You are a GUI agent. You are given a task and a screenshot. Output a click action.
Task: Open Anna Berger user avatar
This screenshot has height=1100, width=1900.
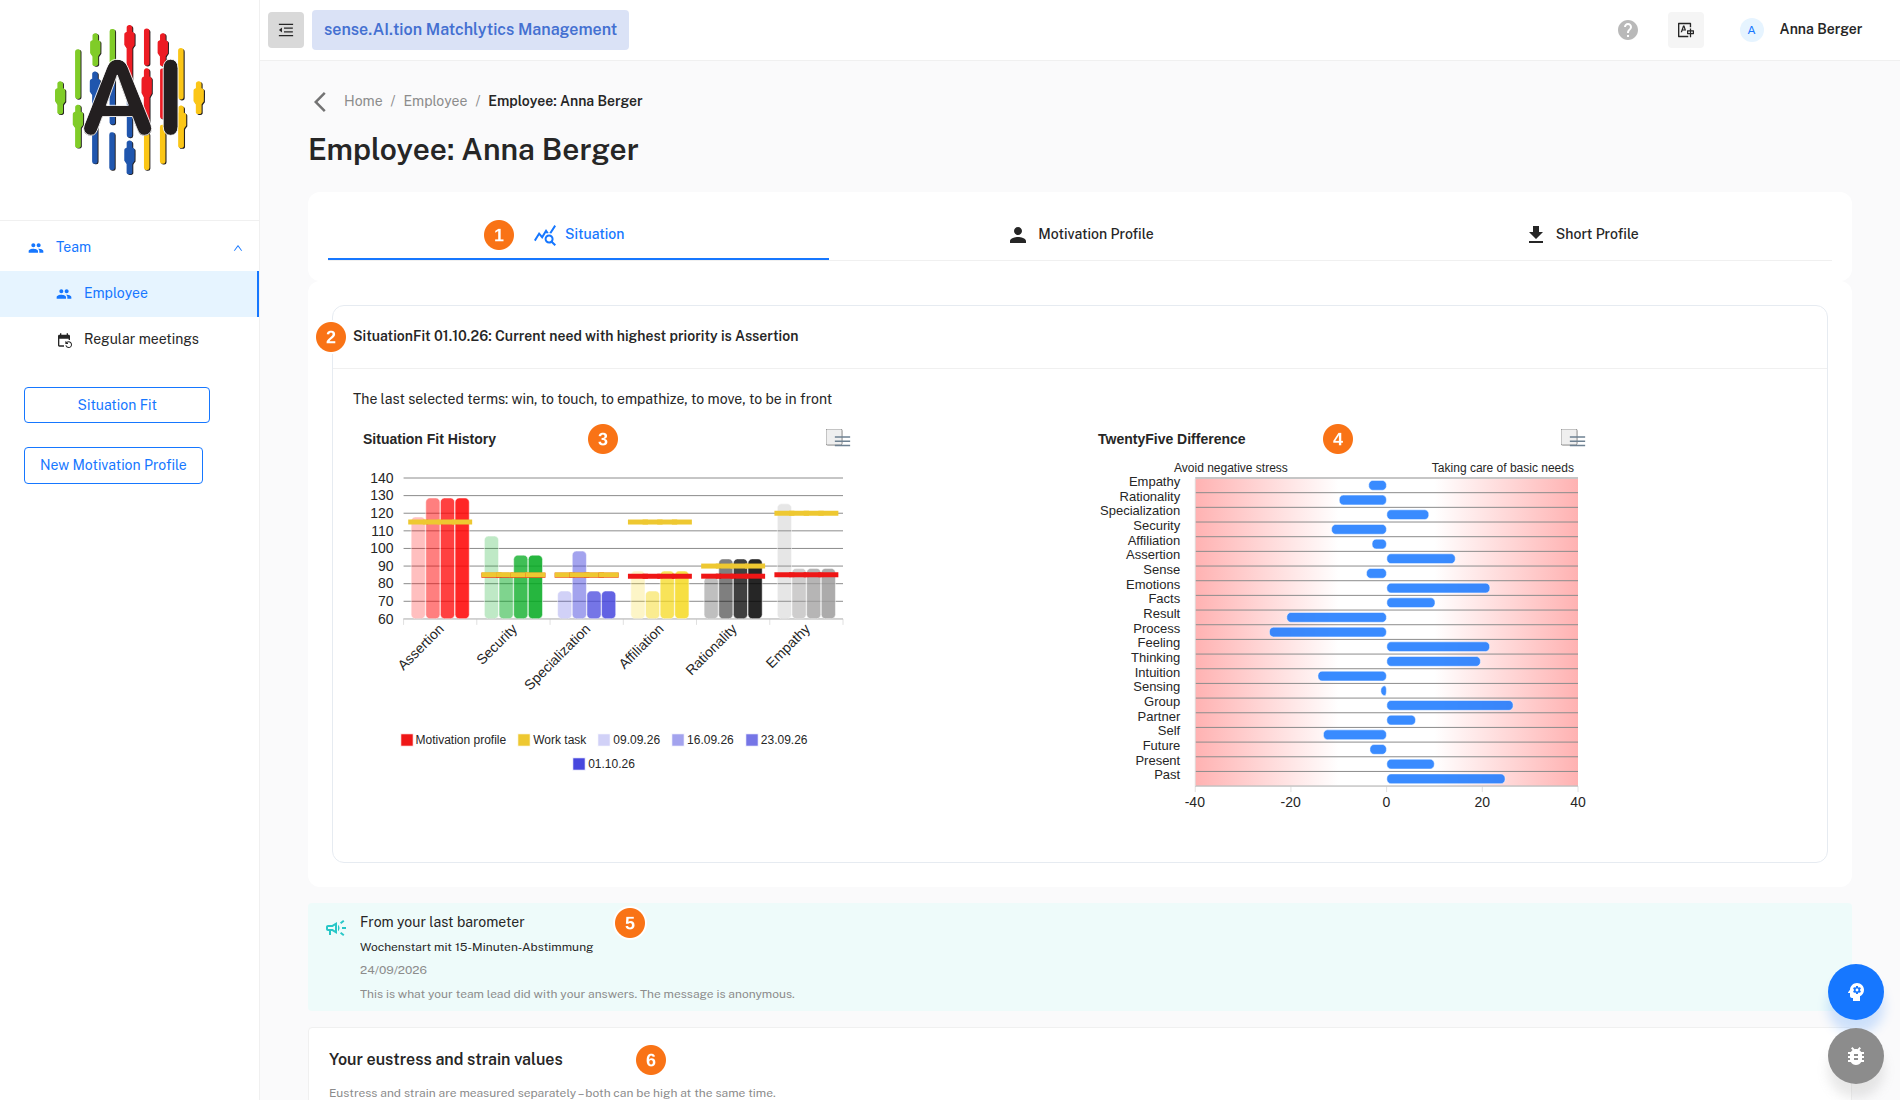(1751, 30)
